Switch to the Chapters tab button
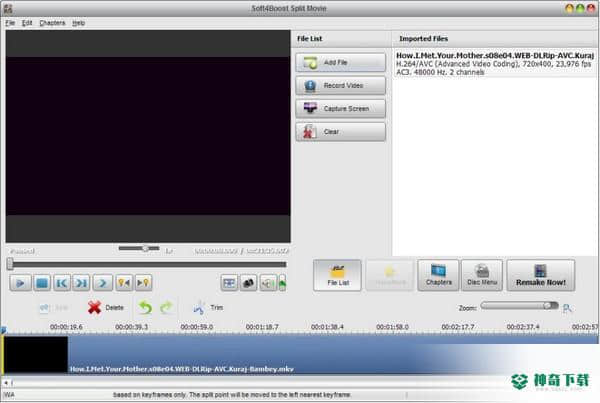The image size is (600, 403). point(439,276)
